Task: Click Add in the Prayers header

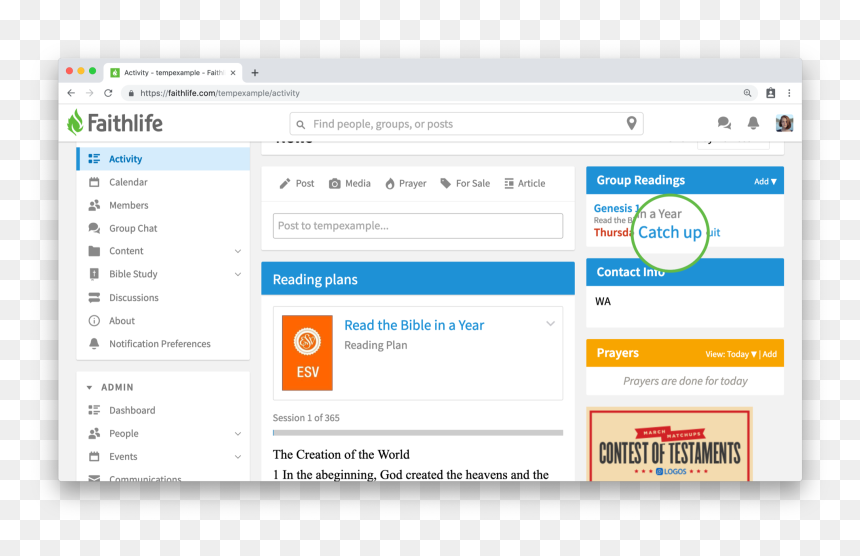Action: pyautogui.click(x=770, y=354)
